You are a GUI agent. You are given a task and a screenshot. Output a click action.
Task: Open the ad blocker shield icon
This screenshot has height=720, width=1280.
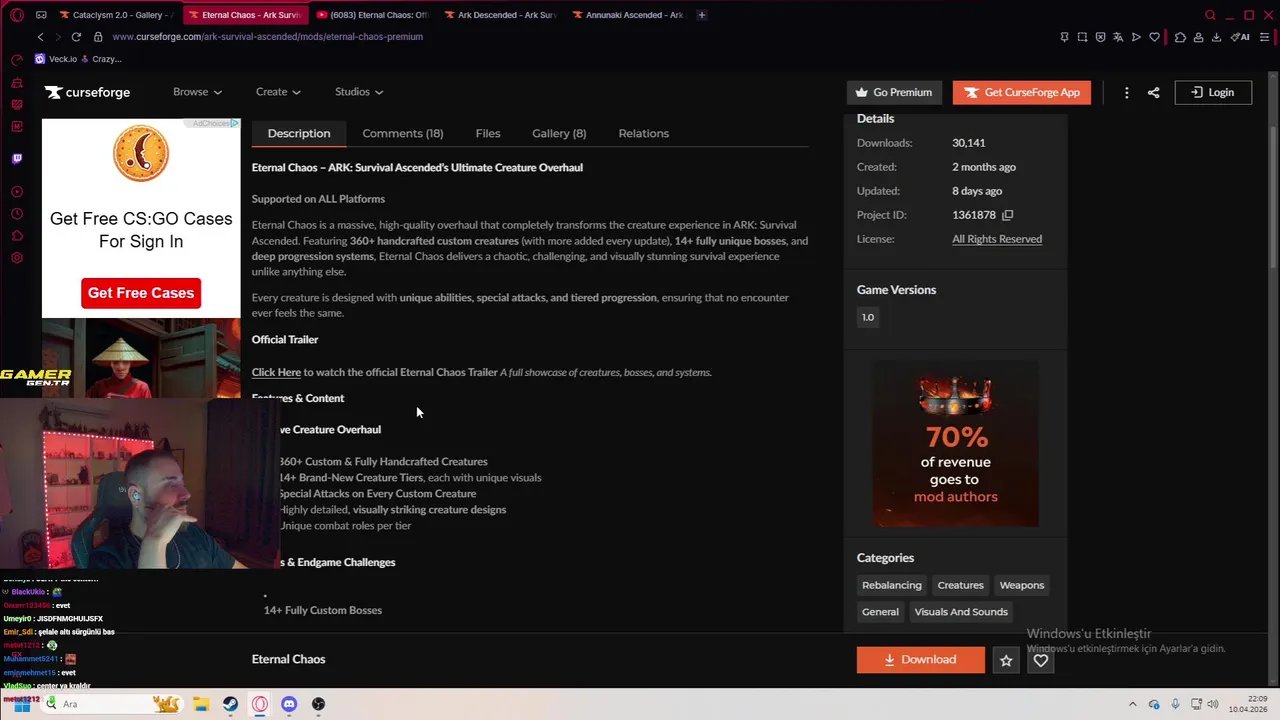[1100, 37]
